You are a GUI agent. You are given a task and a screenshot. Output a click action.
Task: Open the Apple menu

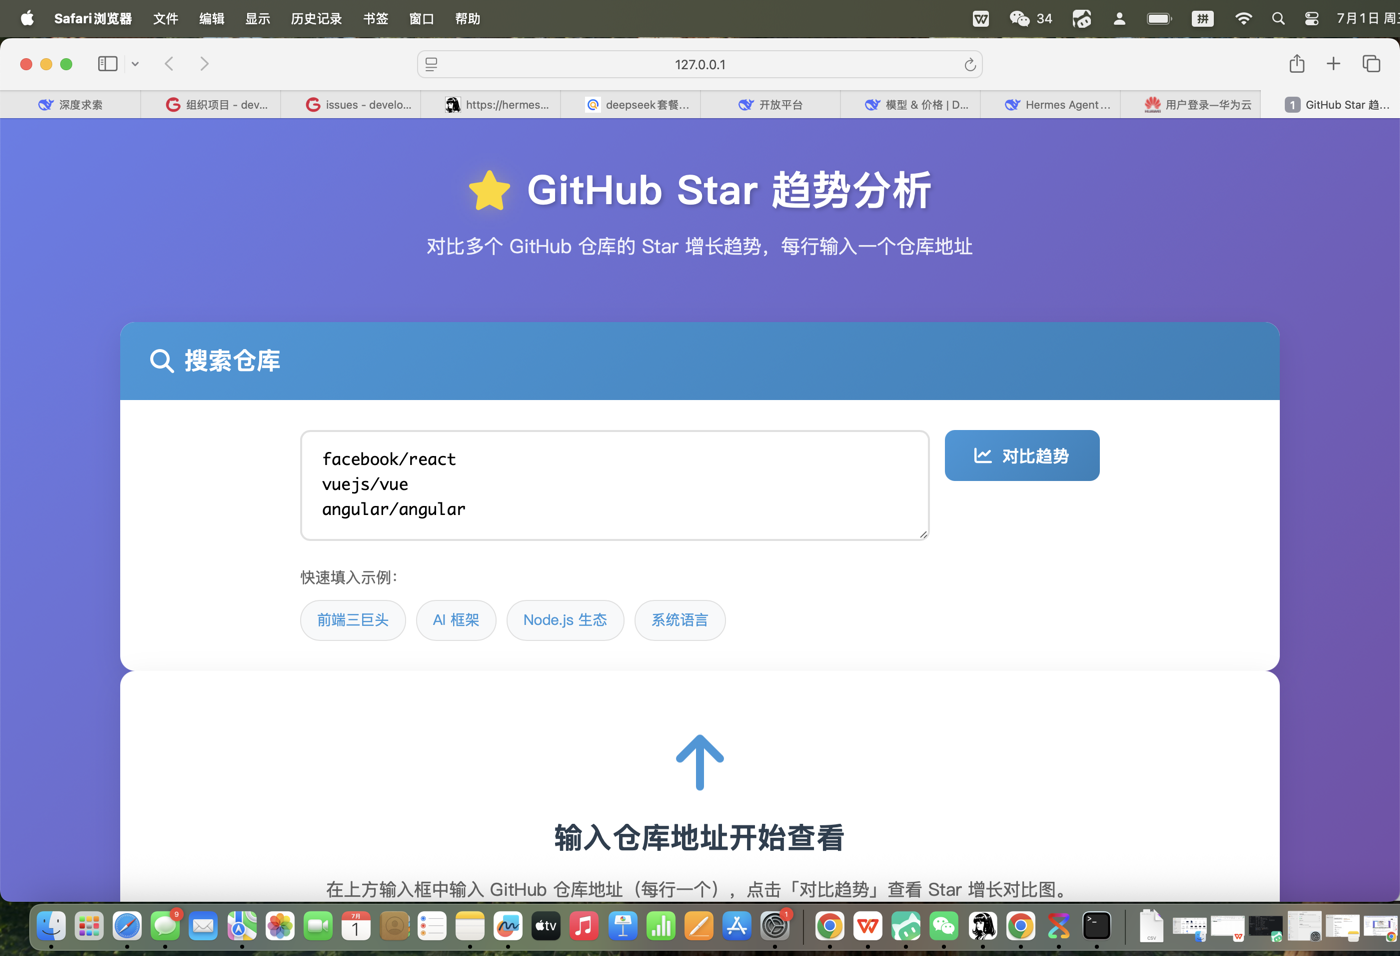pyautogui.click(x=27, y=18)
